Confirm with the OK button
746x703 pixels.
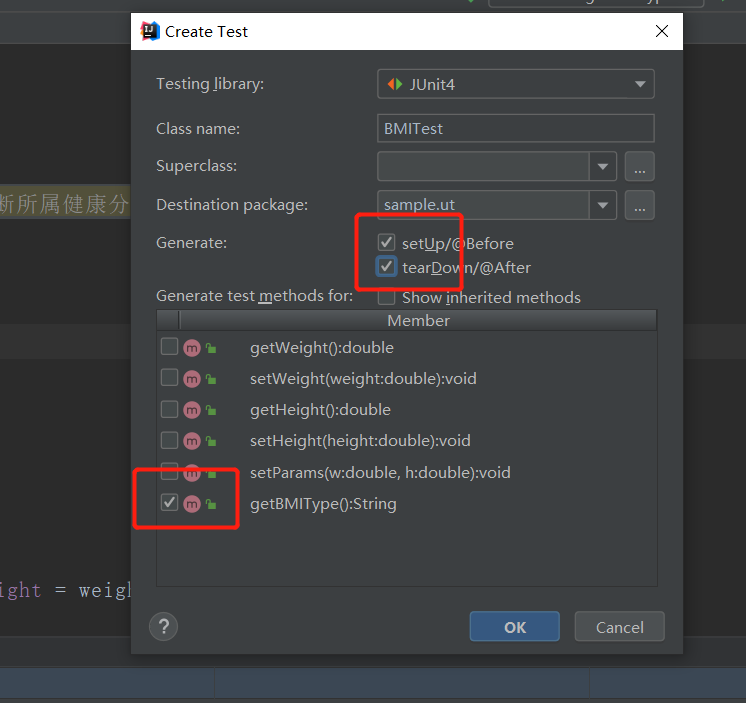(x=515, y=626)
